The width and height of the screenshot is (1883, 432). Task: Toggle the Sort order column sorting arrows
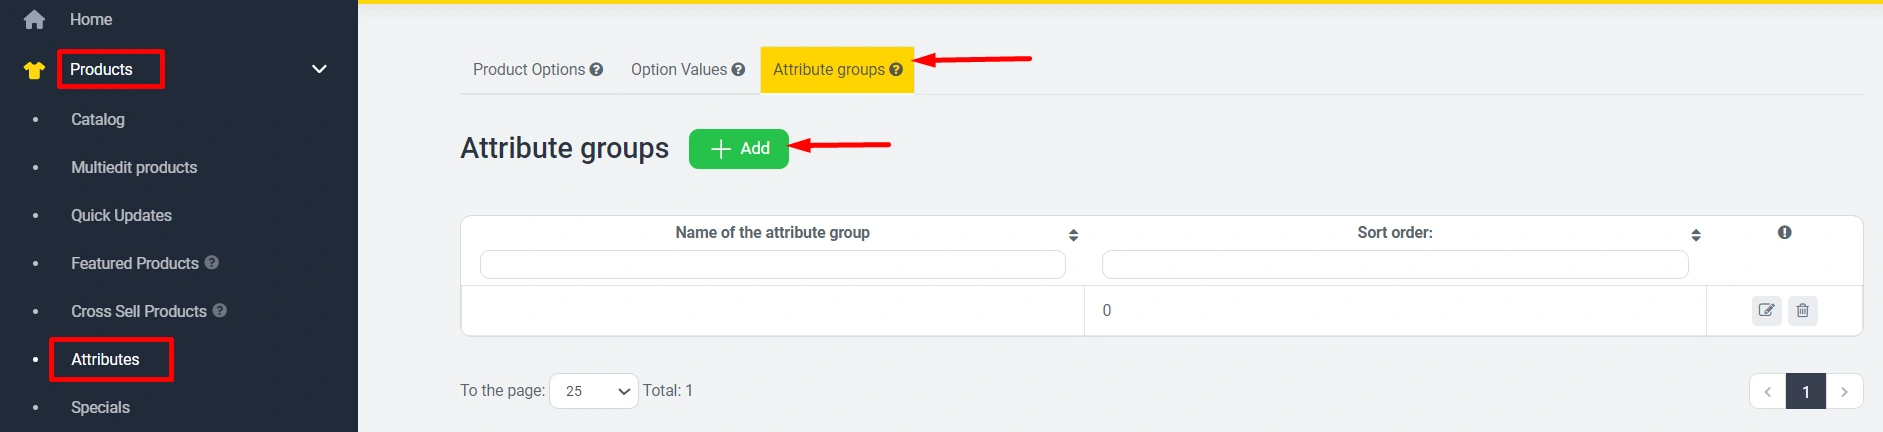(1696, 235)
